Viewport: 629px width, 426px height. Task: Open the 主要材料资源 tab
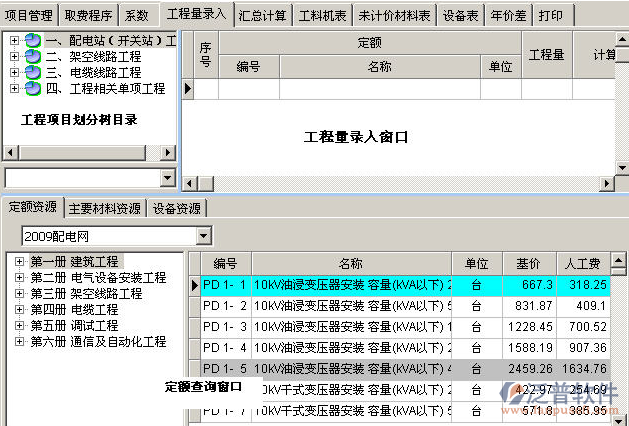[105, 208]
